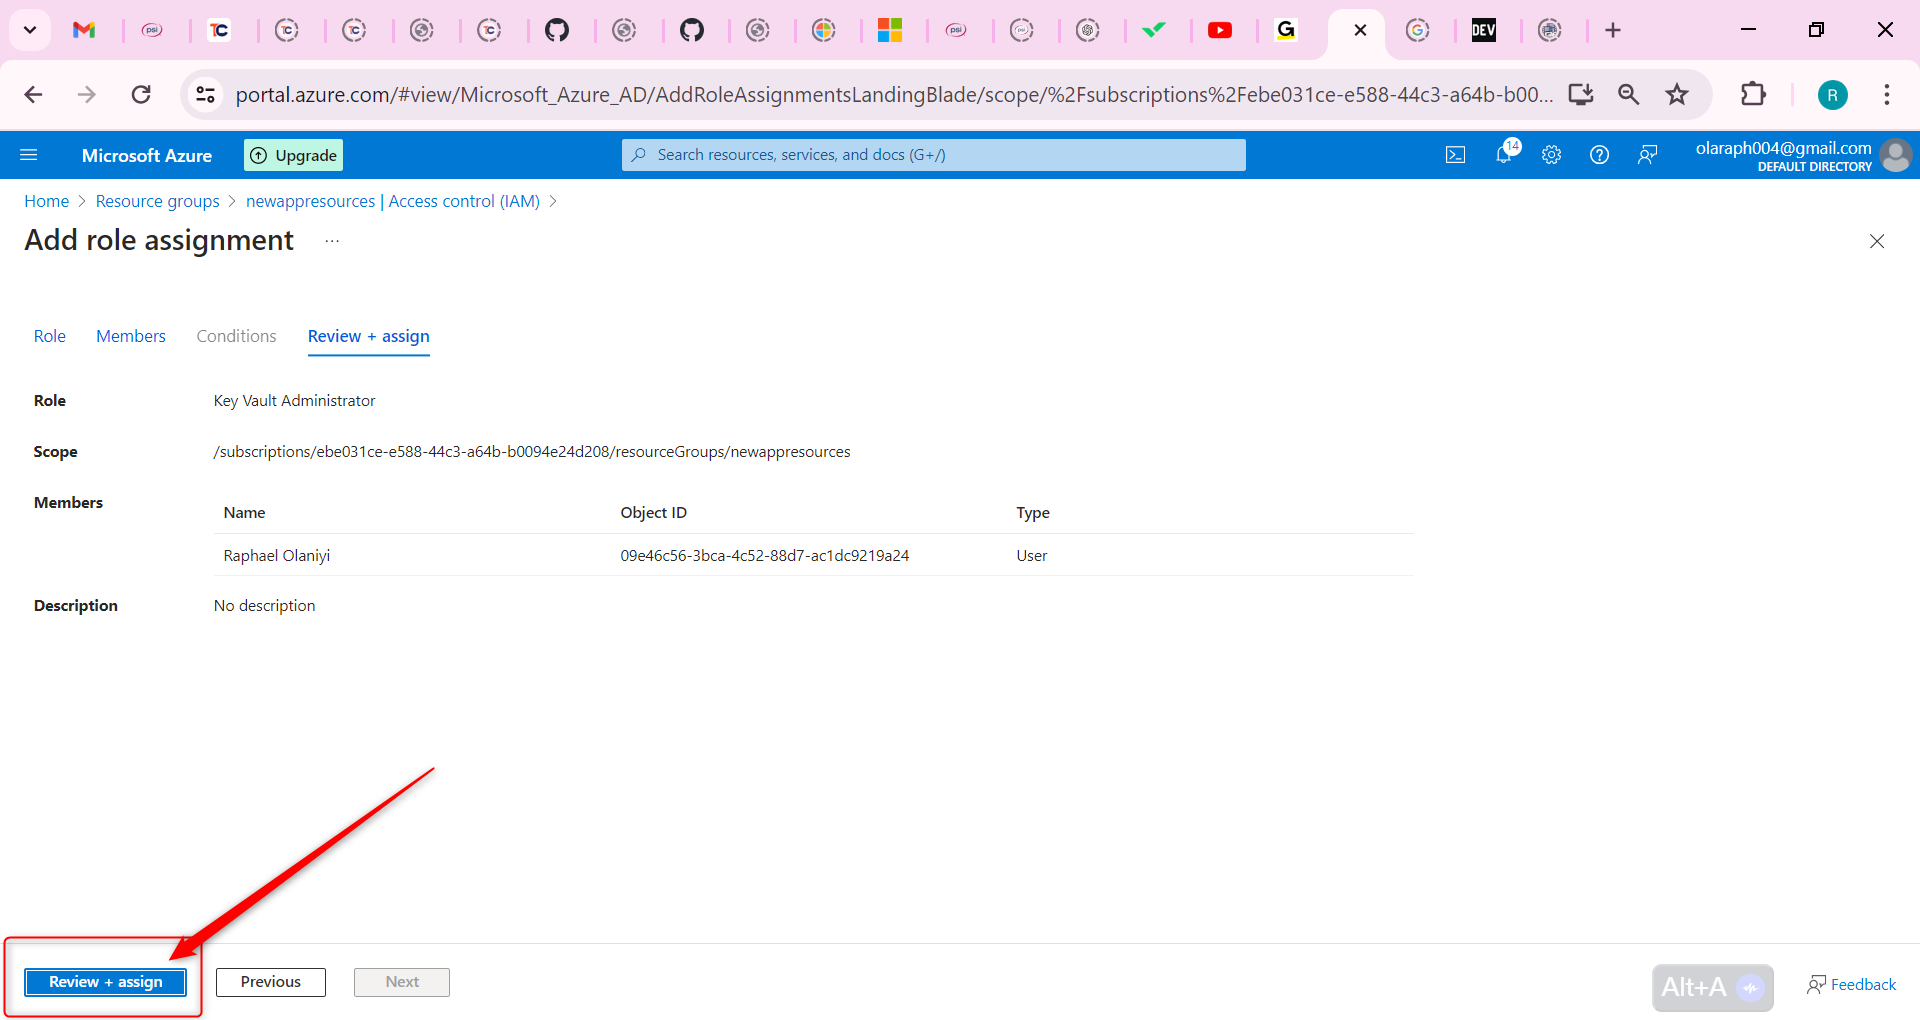This screenshot has width=1920, height=1020.
Task: Open the account avatar for olaraph004
Action: click(1895, 155)
